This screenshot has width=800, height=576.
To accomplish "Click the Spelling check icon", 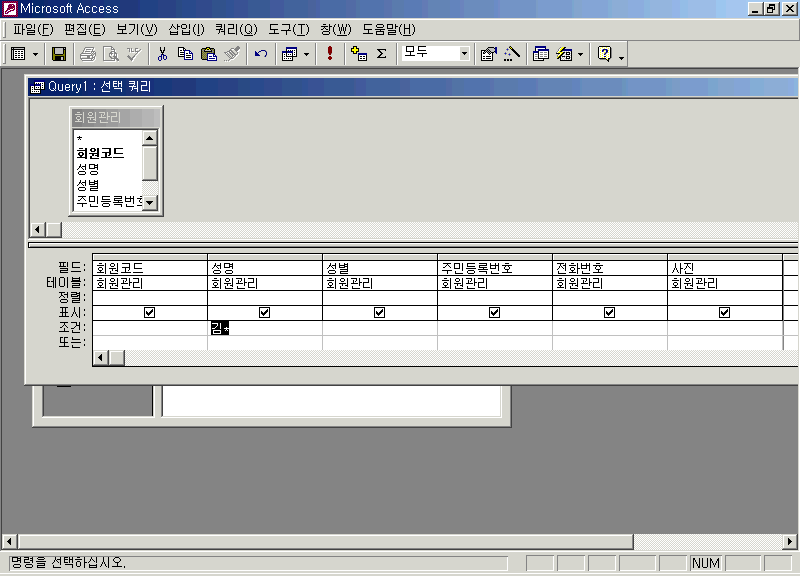I will click(x=134, y=54).
